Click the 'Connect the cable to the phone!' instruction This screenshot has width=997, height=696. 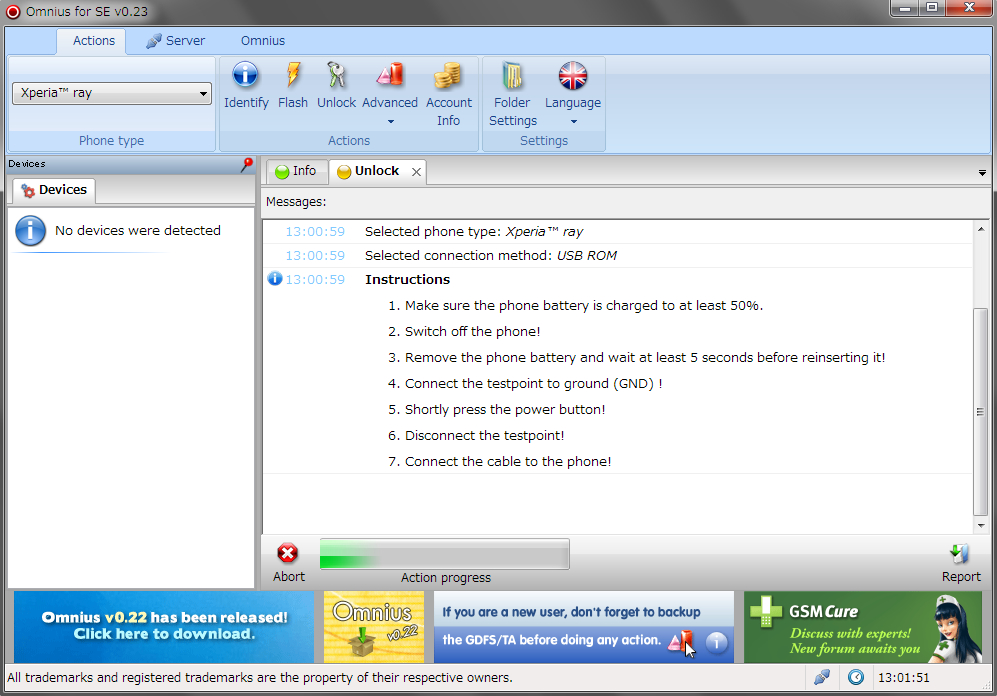pyautogui.click(x=508, y=461)
